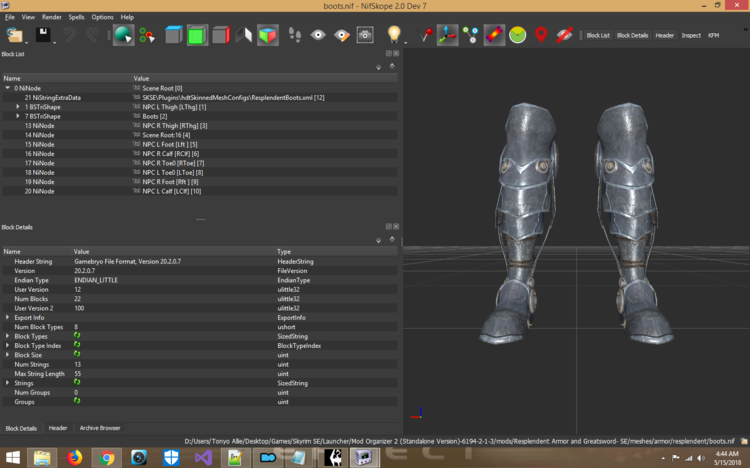Expand the 1 BSTriShape node
The height and width of the screenshot is (468, 750).
[18, 107]
